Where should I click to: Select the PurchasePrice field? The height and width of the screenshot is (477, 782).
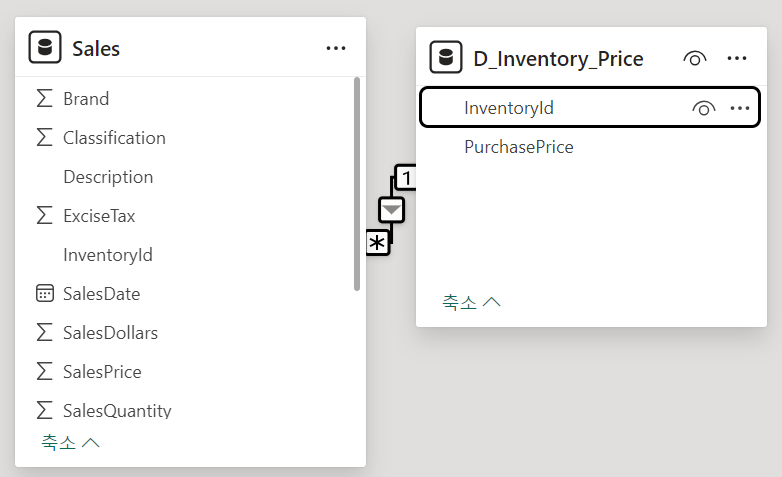pyautogui.click(x=518, y=147)
